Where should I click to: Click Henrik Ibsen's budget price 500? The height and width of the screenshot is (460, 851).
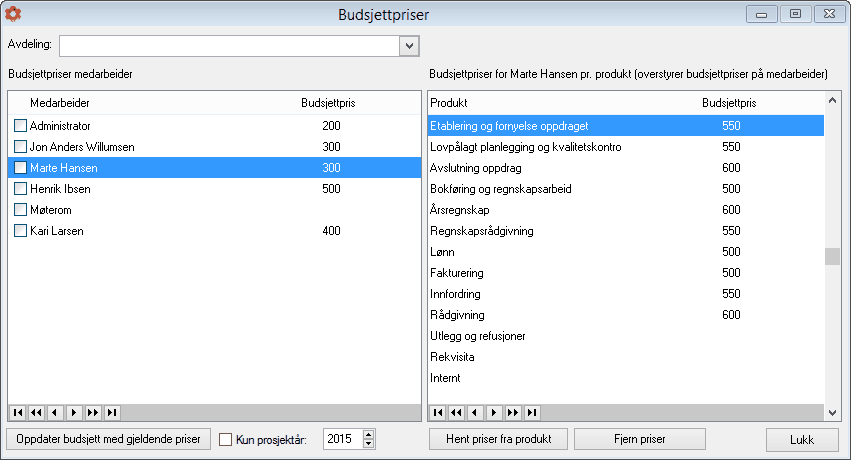tap(331, 189)
